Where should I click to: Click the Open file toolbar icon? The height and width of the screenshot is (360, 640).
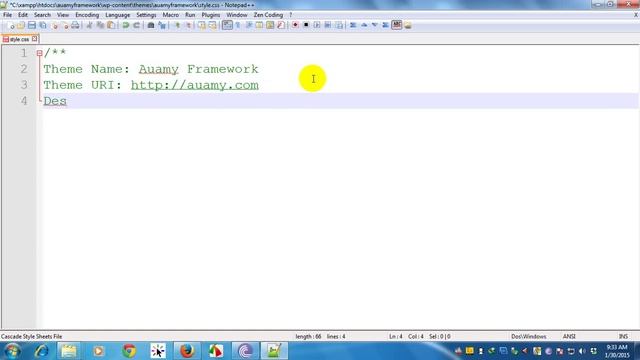tap(21, 25)
